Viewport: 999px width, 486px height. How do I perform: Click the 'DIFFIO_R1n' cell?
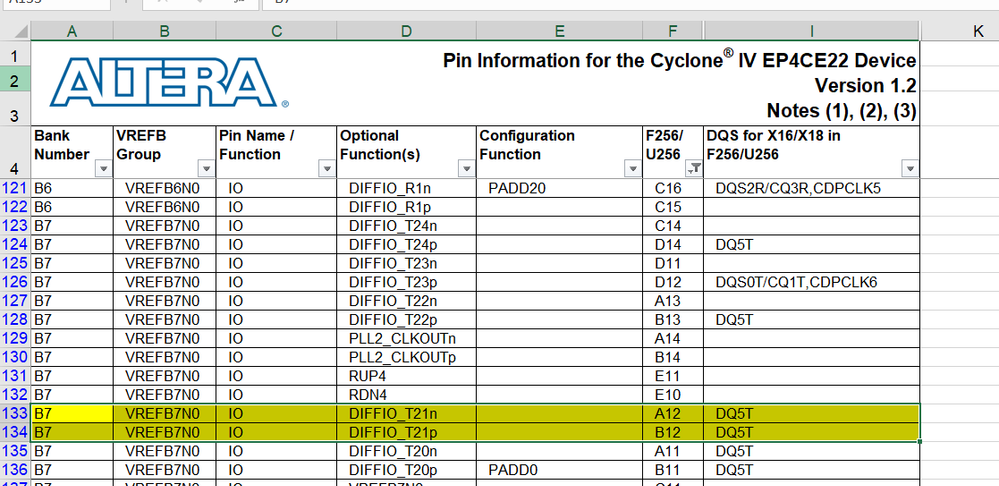coord(406,189)
